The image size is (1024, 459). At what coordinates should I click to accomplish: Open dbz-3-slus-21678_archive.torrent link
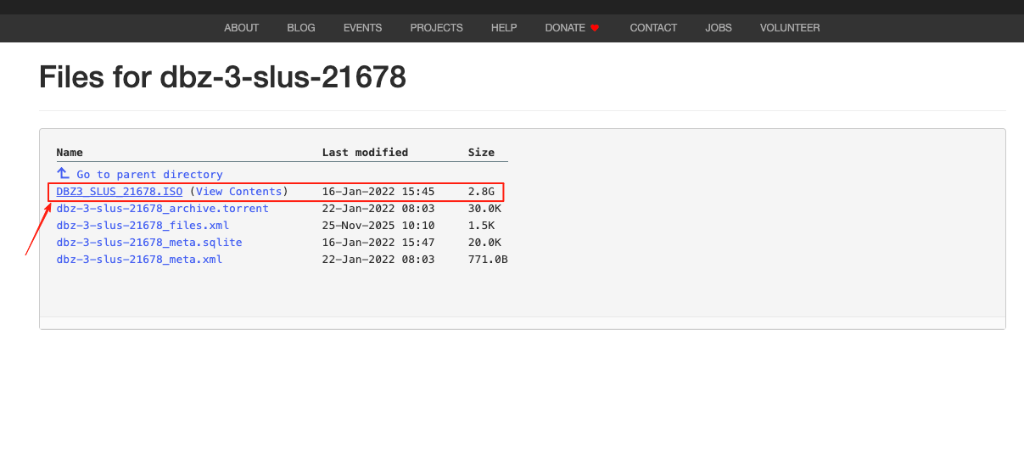[163, 208]
